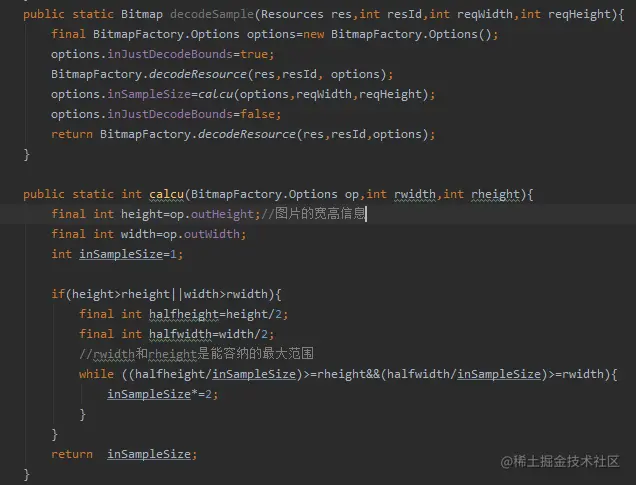Image resolution: width=636 pixels, height=485 pixels.
Task: Click underlined calcu in method declaration
Action: pos(166,194)
